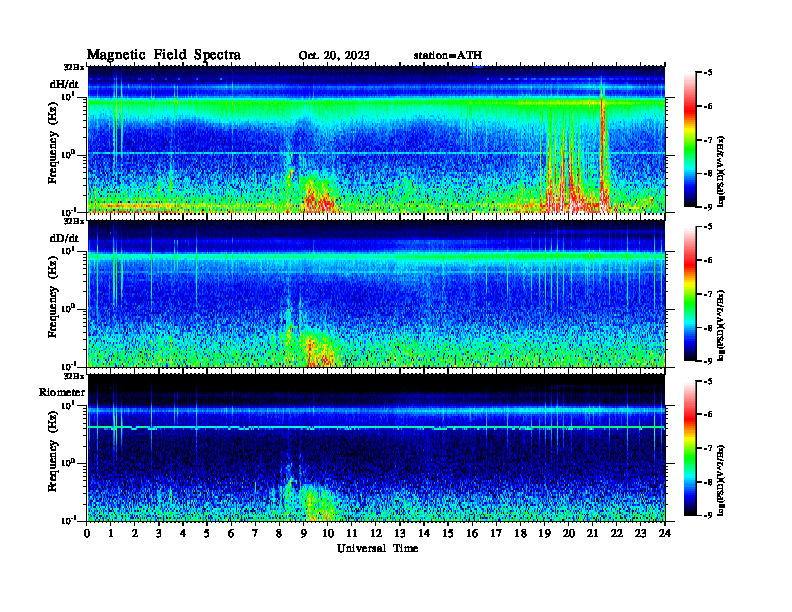Click the color bar beside the Riometer panel
Viewport: 792px width, 612px height.
(690, 448)
